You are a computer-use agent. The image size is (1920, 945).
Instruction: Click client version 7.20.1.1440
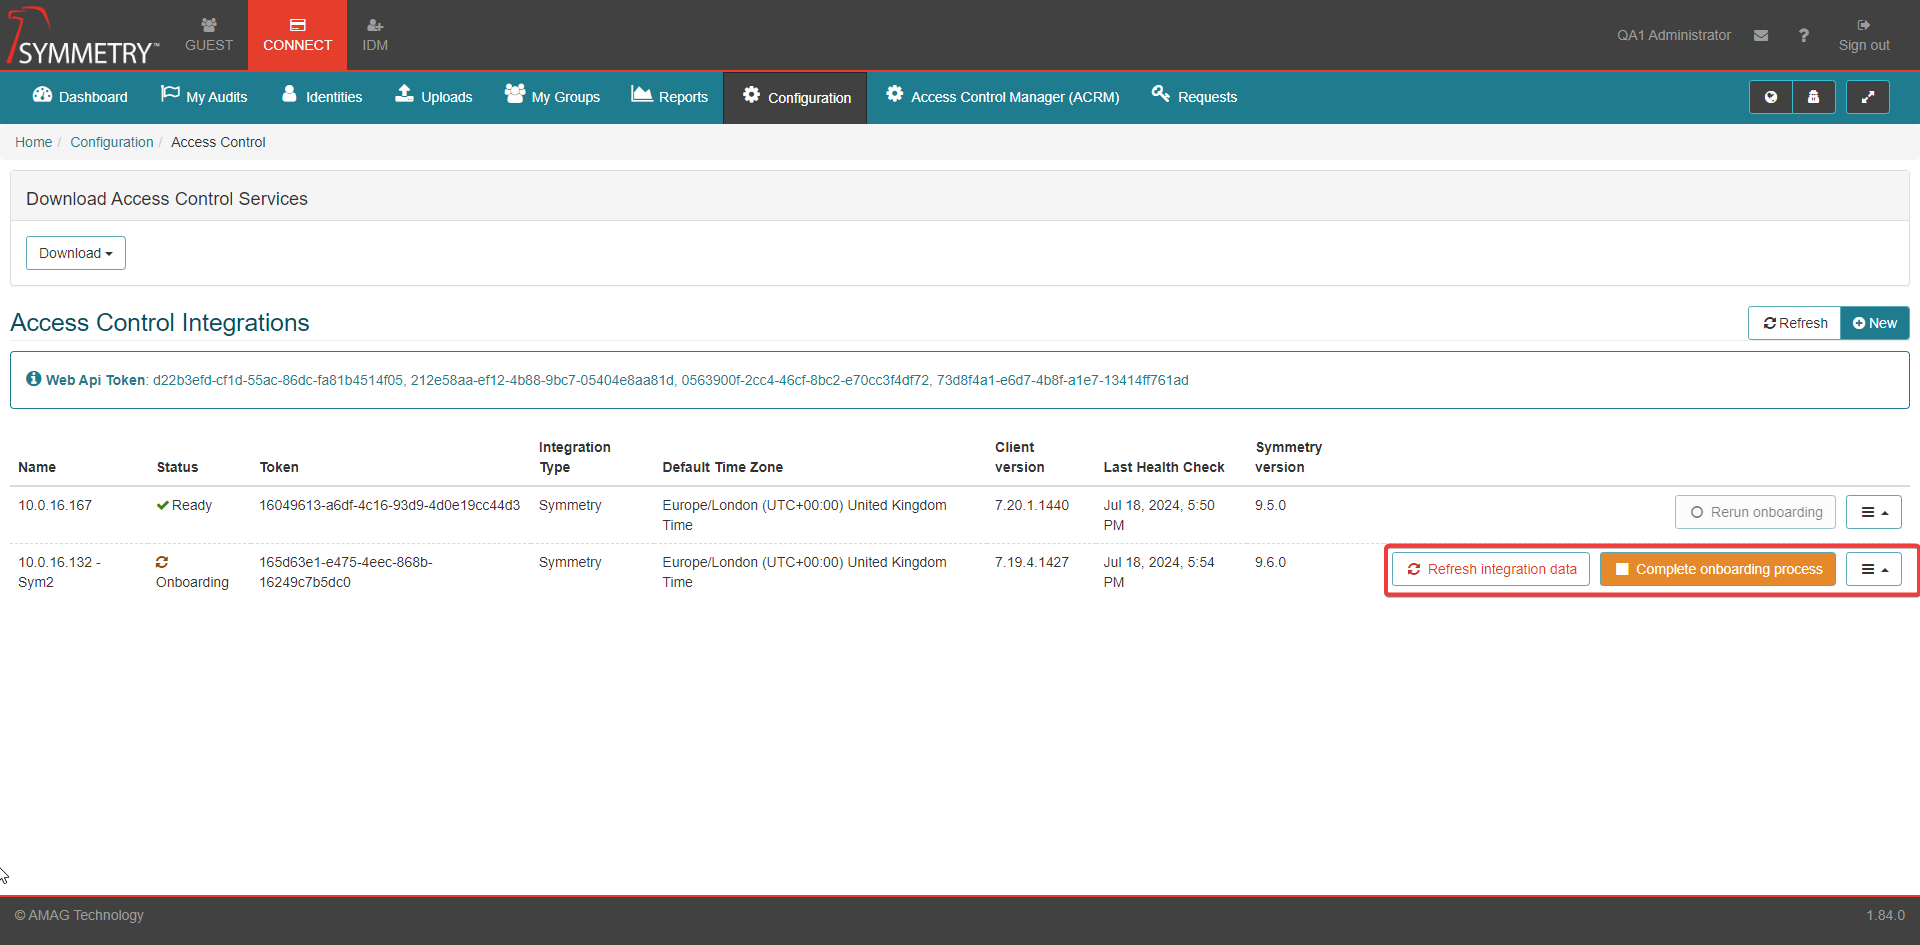(1032, 505)
